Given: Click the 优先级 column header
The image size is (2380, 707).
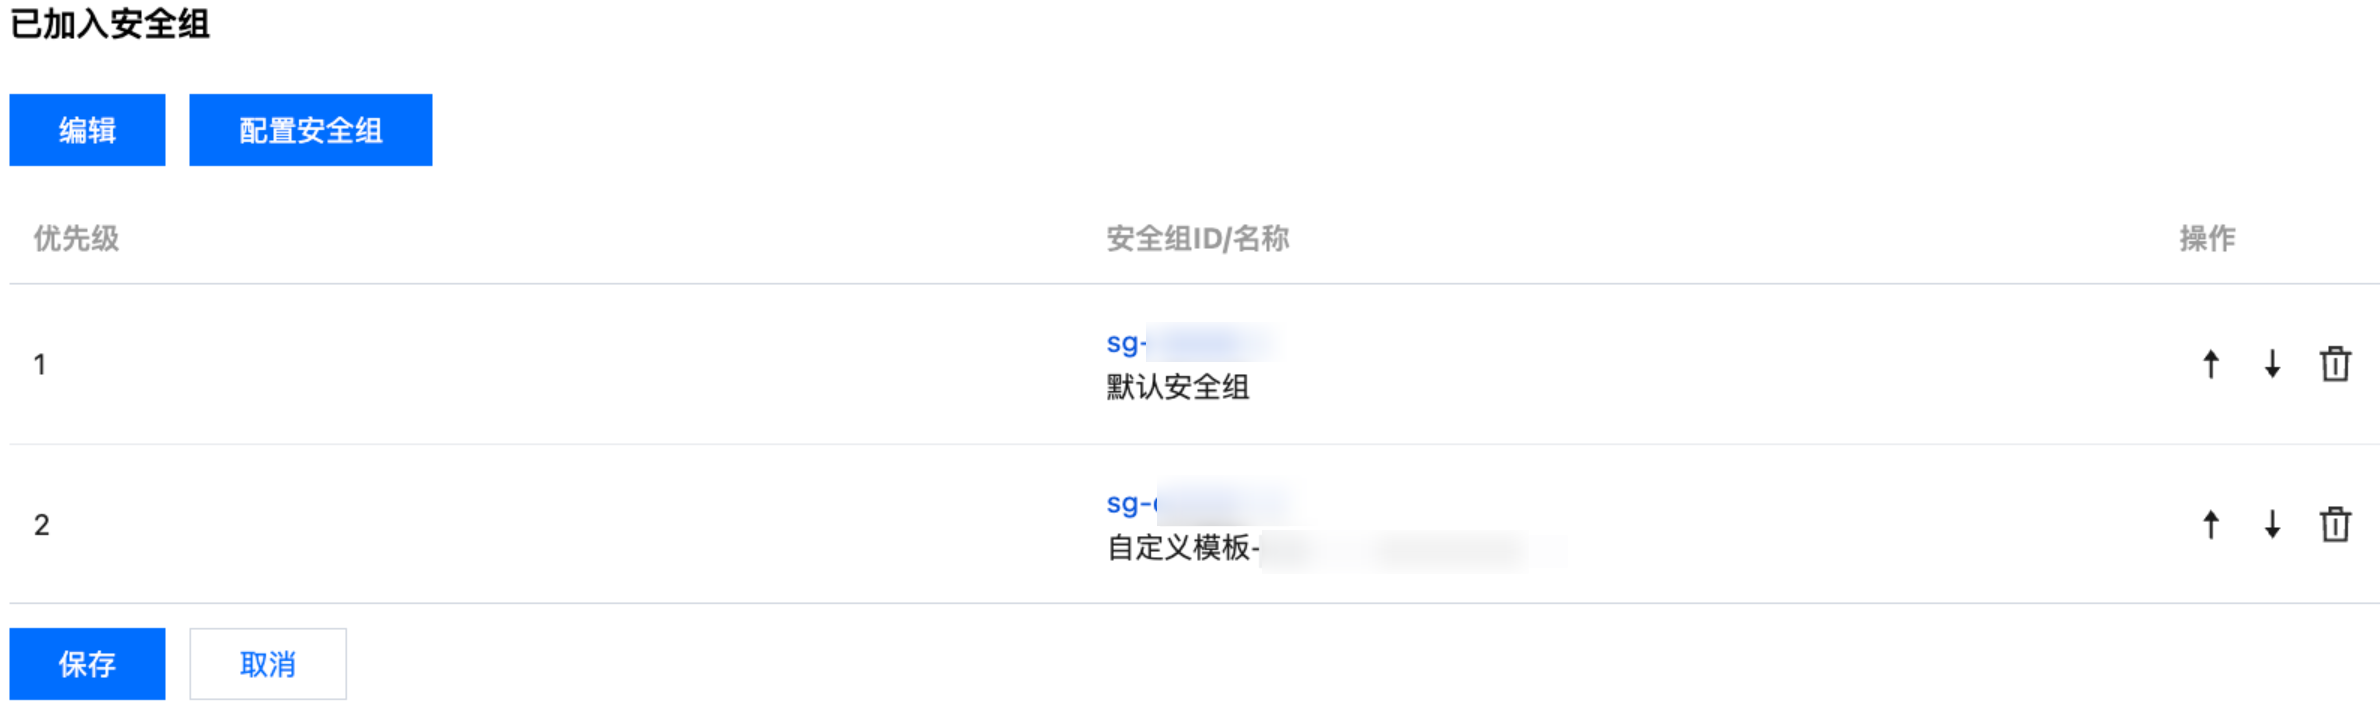Looking at the screenshot, I should coord(76,238).
